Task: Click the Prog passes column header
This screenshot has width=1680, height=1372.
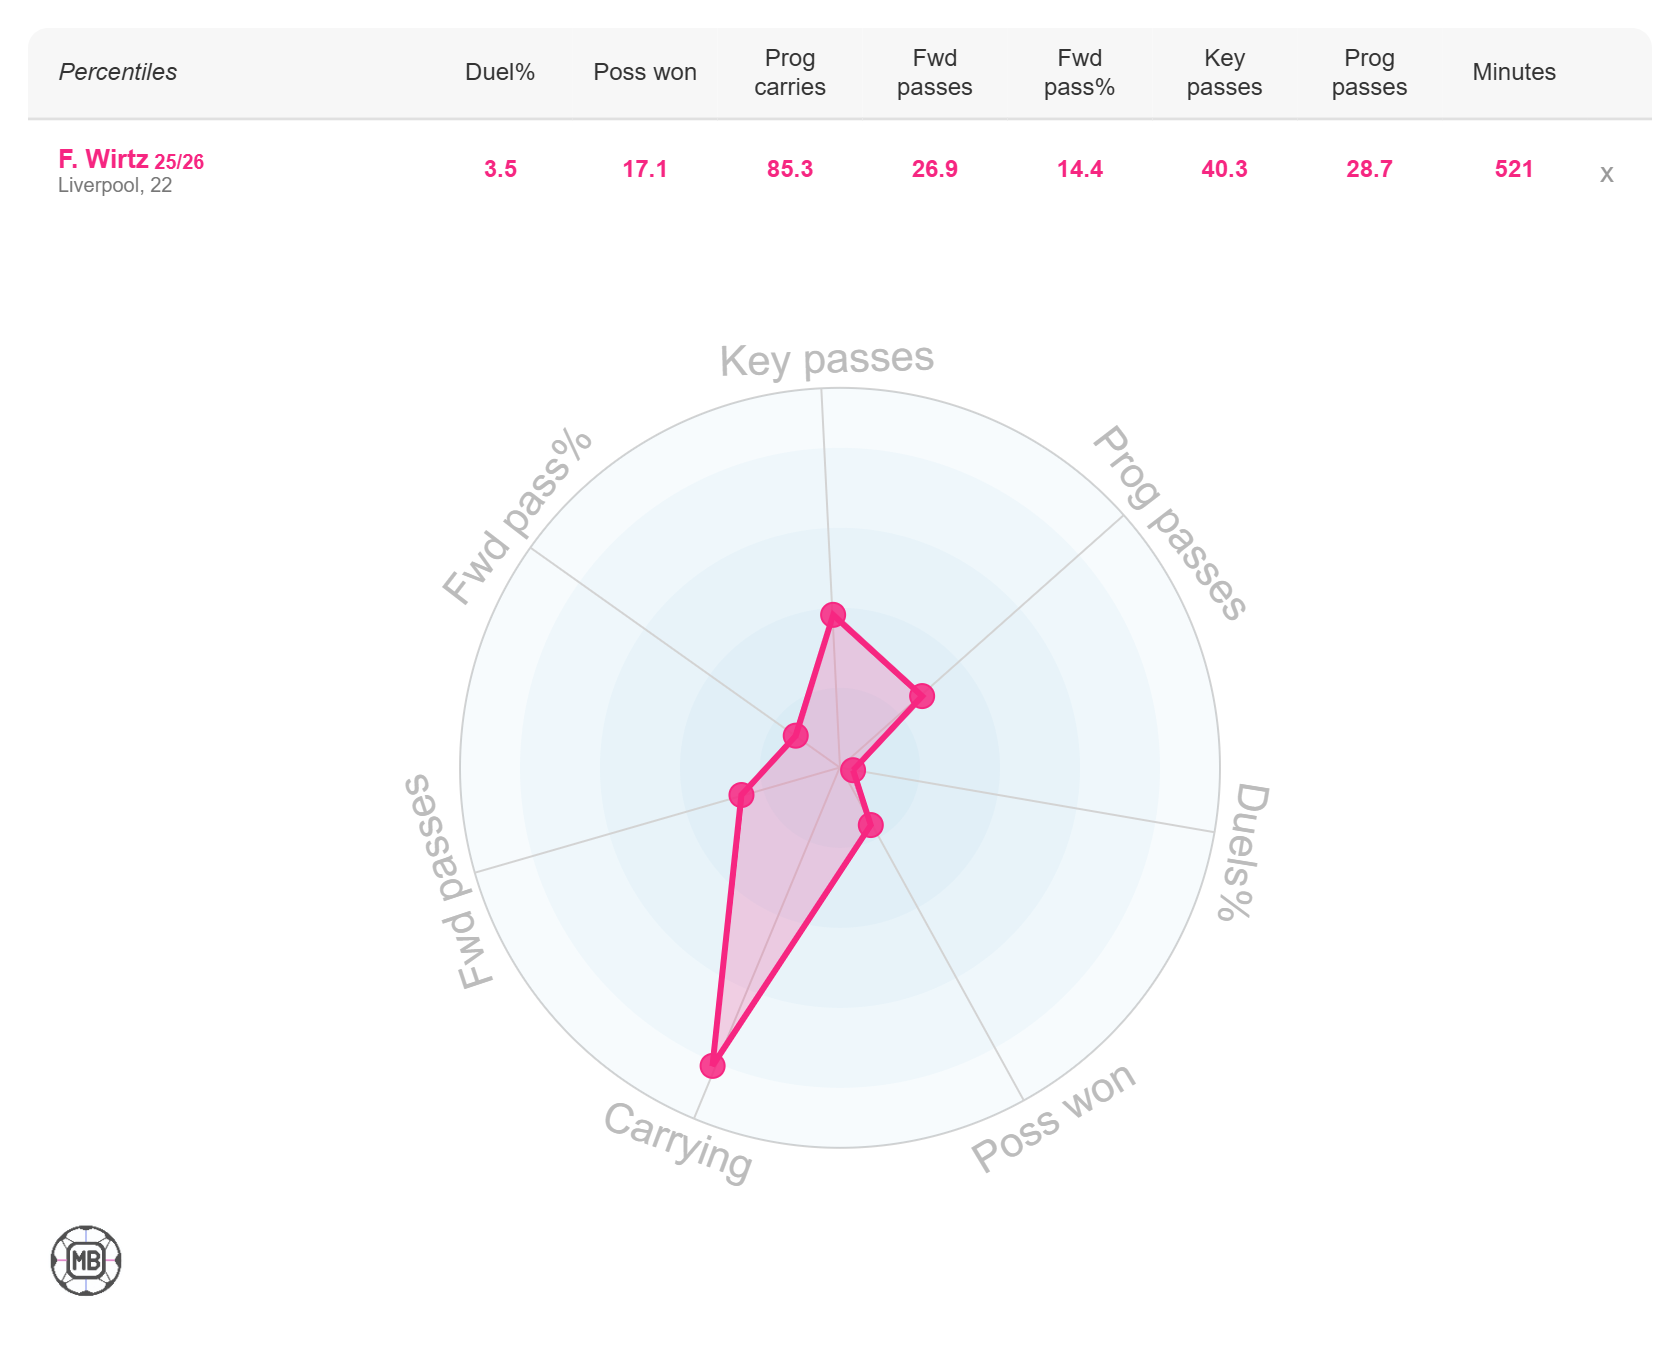Action: click(x=1369, y=72)
